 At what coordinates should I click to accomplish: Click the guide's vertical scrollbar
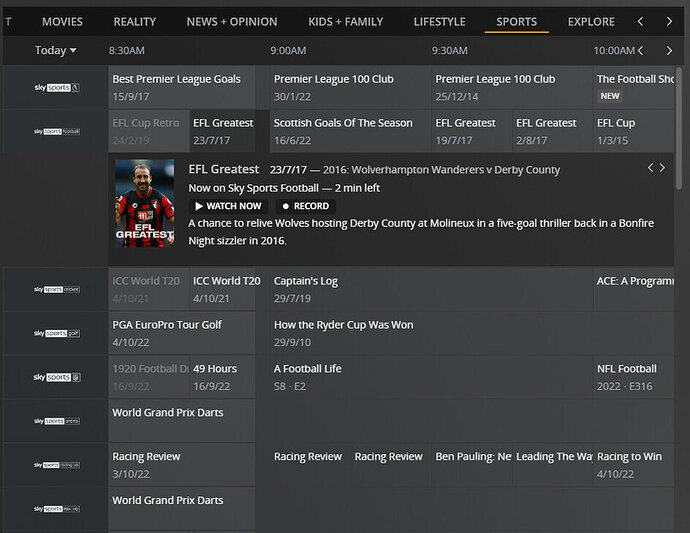(x=679, y=128)
